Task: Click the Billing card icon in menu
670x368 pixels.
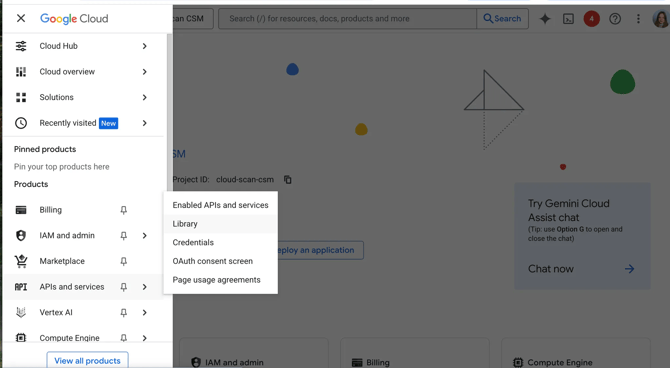Action: coord(21,210)
